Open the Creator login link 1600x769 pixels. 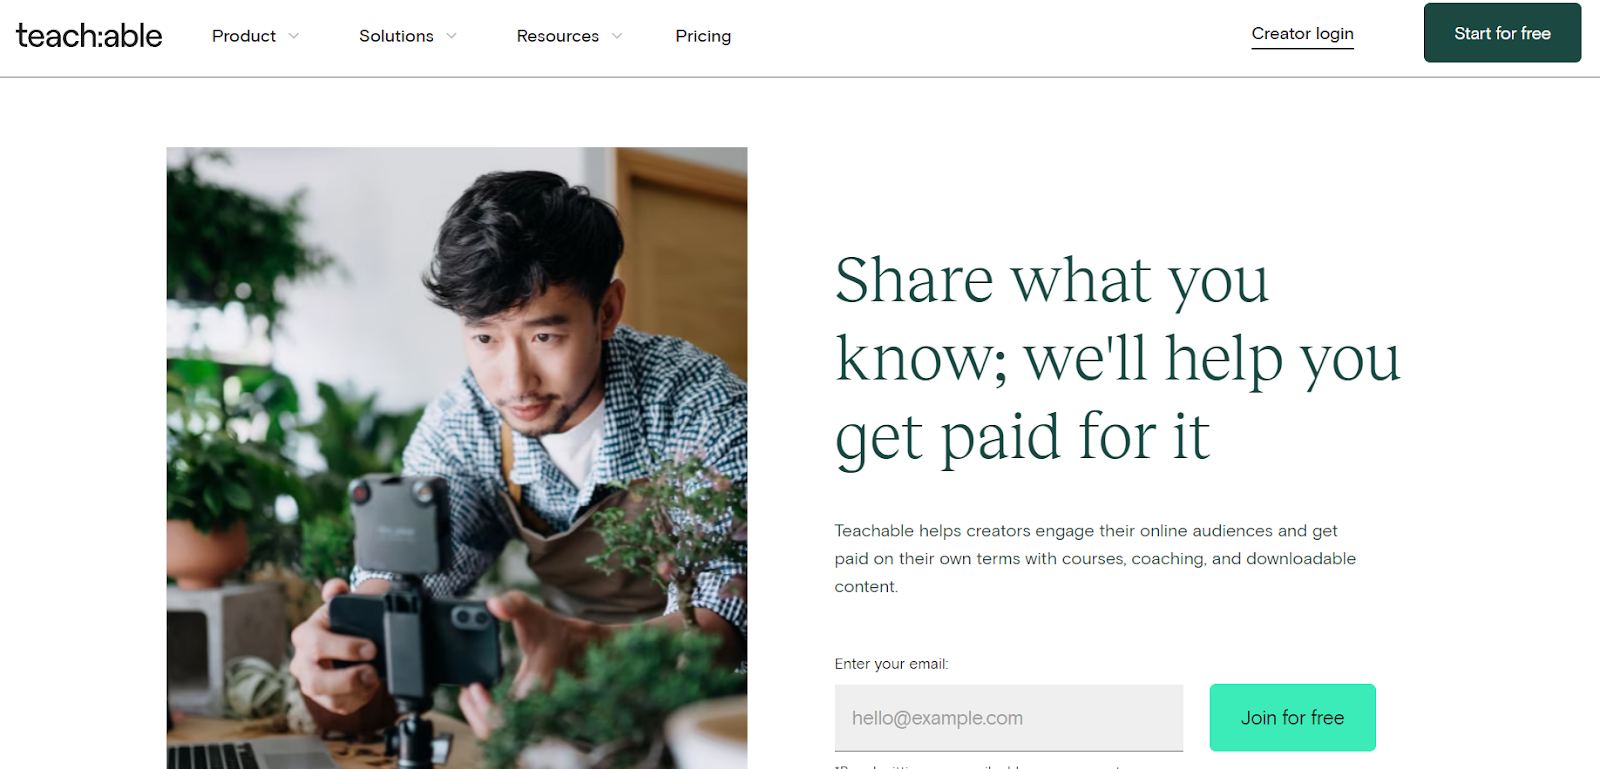click(x=1302, y=34)
